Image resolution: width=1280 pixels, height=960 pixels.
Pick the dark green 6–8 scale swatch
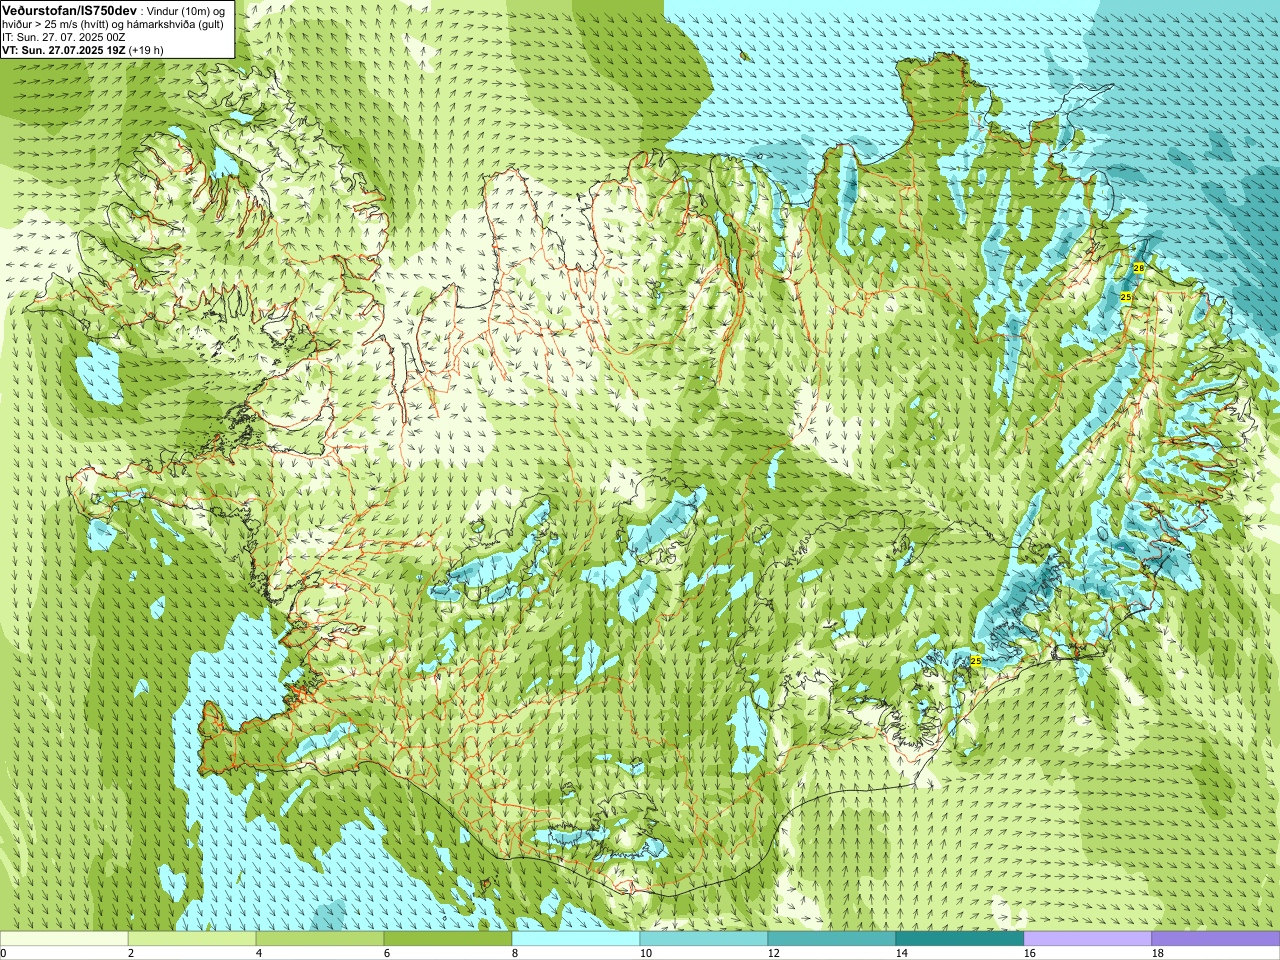[x=448, y=939]
